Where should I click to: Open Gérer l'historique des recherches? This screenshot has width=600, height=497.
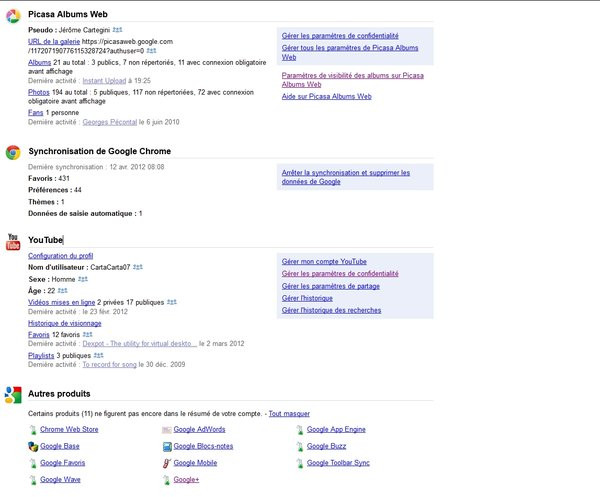[x=331, y=310]
